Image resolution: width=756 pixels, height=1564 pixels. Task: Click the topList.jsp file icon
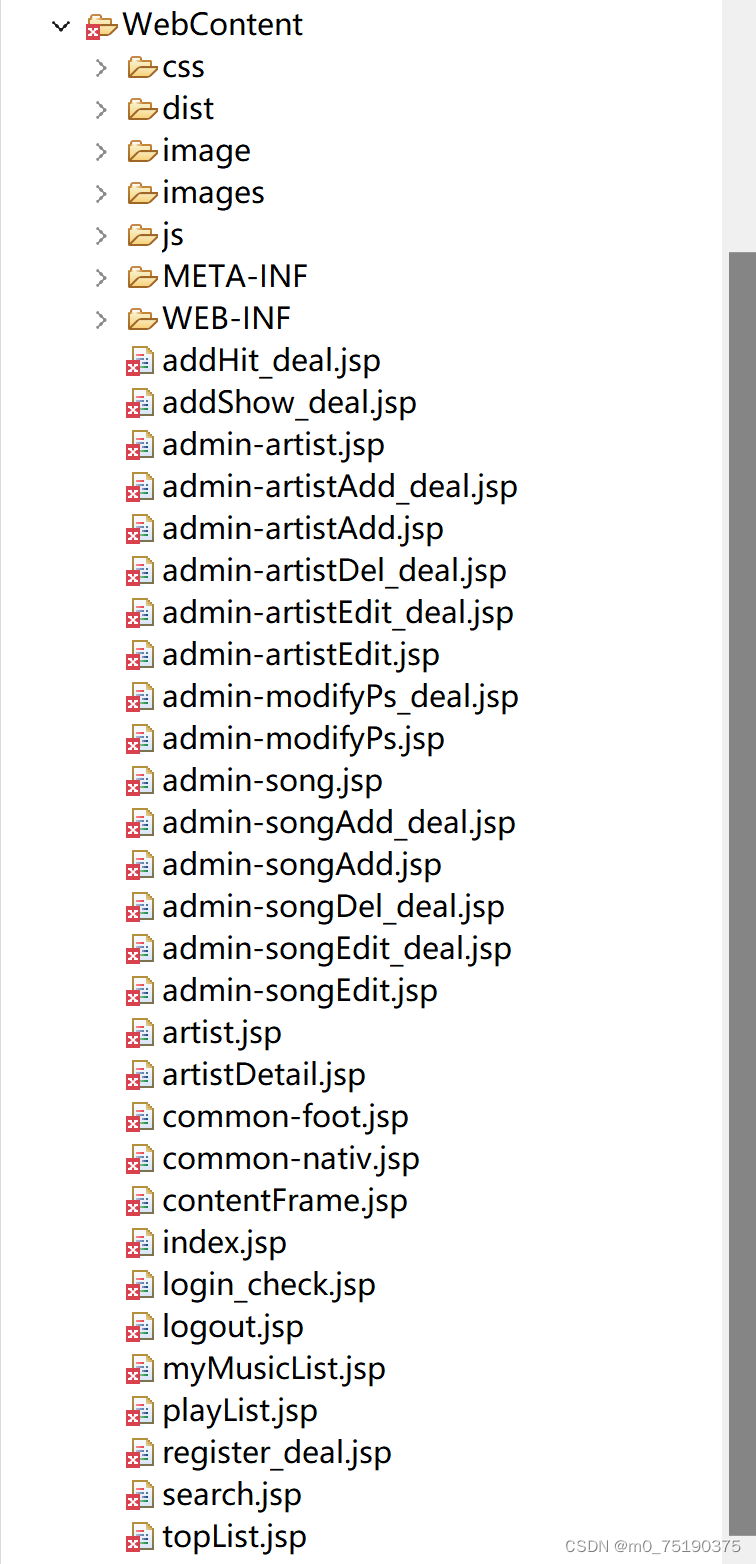tap(140, 1537)
